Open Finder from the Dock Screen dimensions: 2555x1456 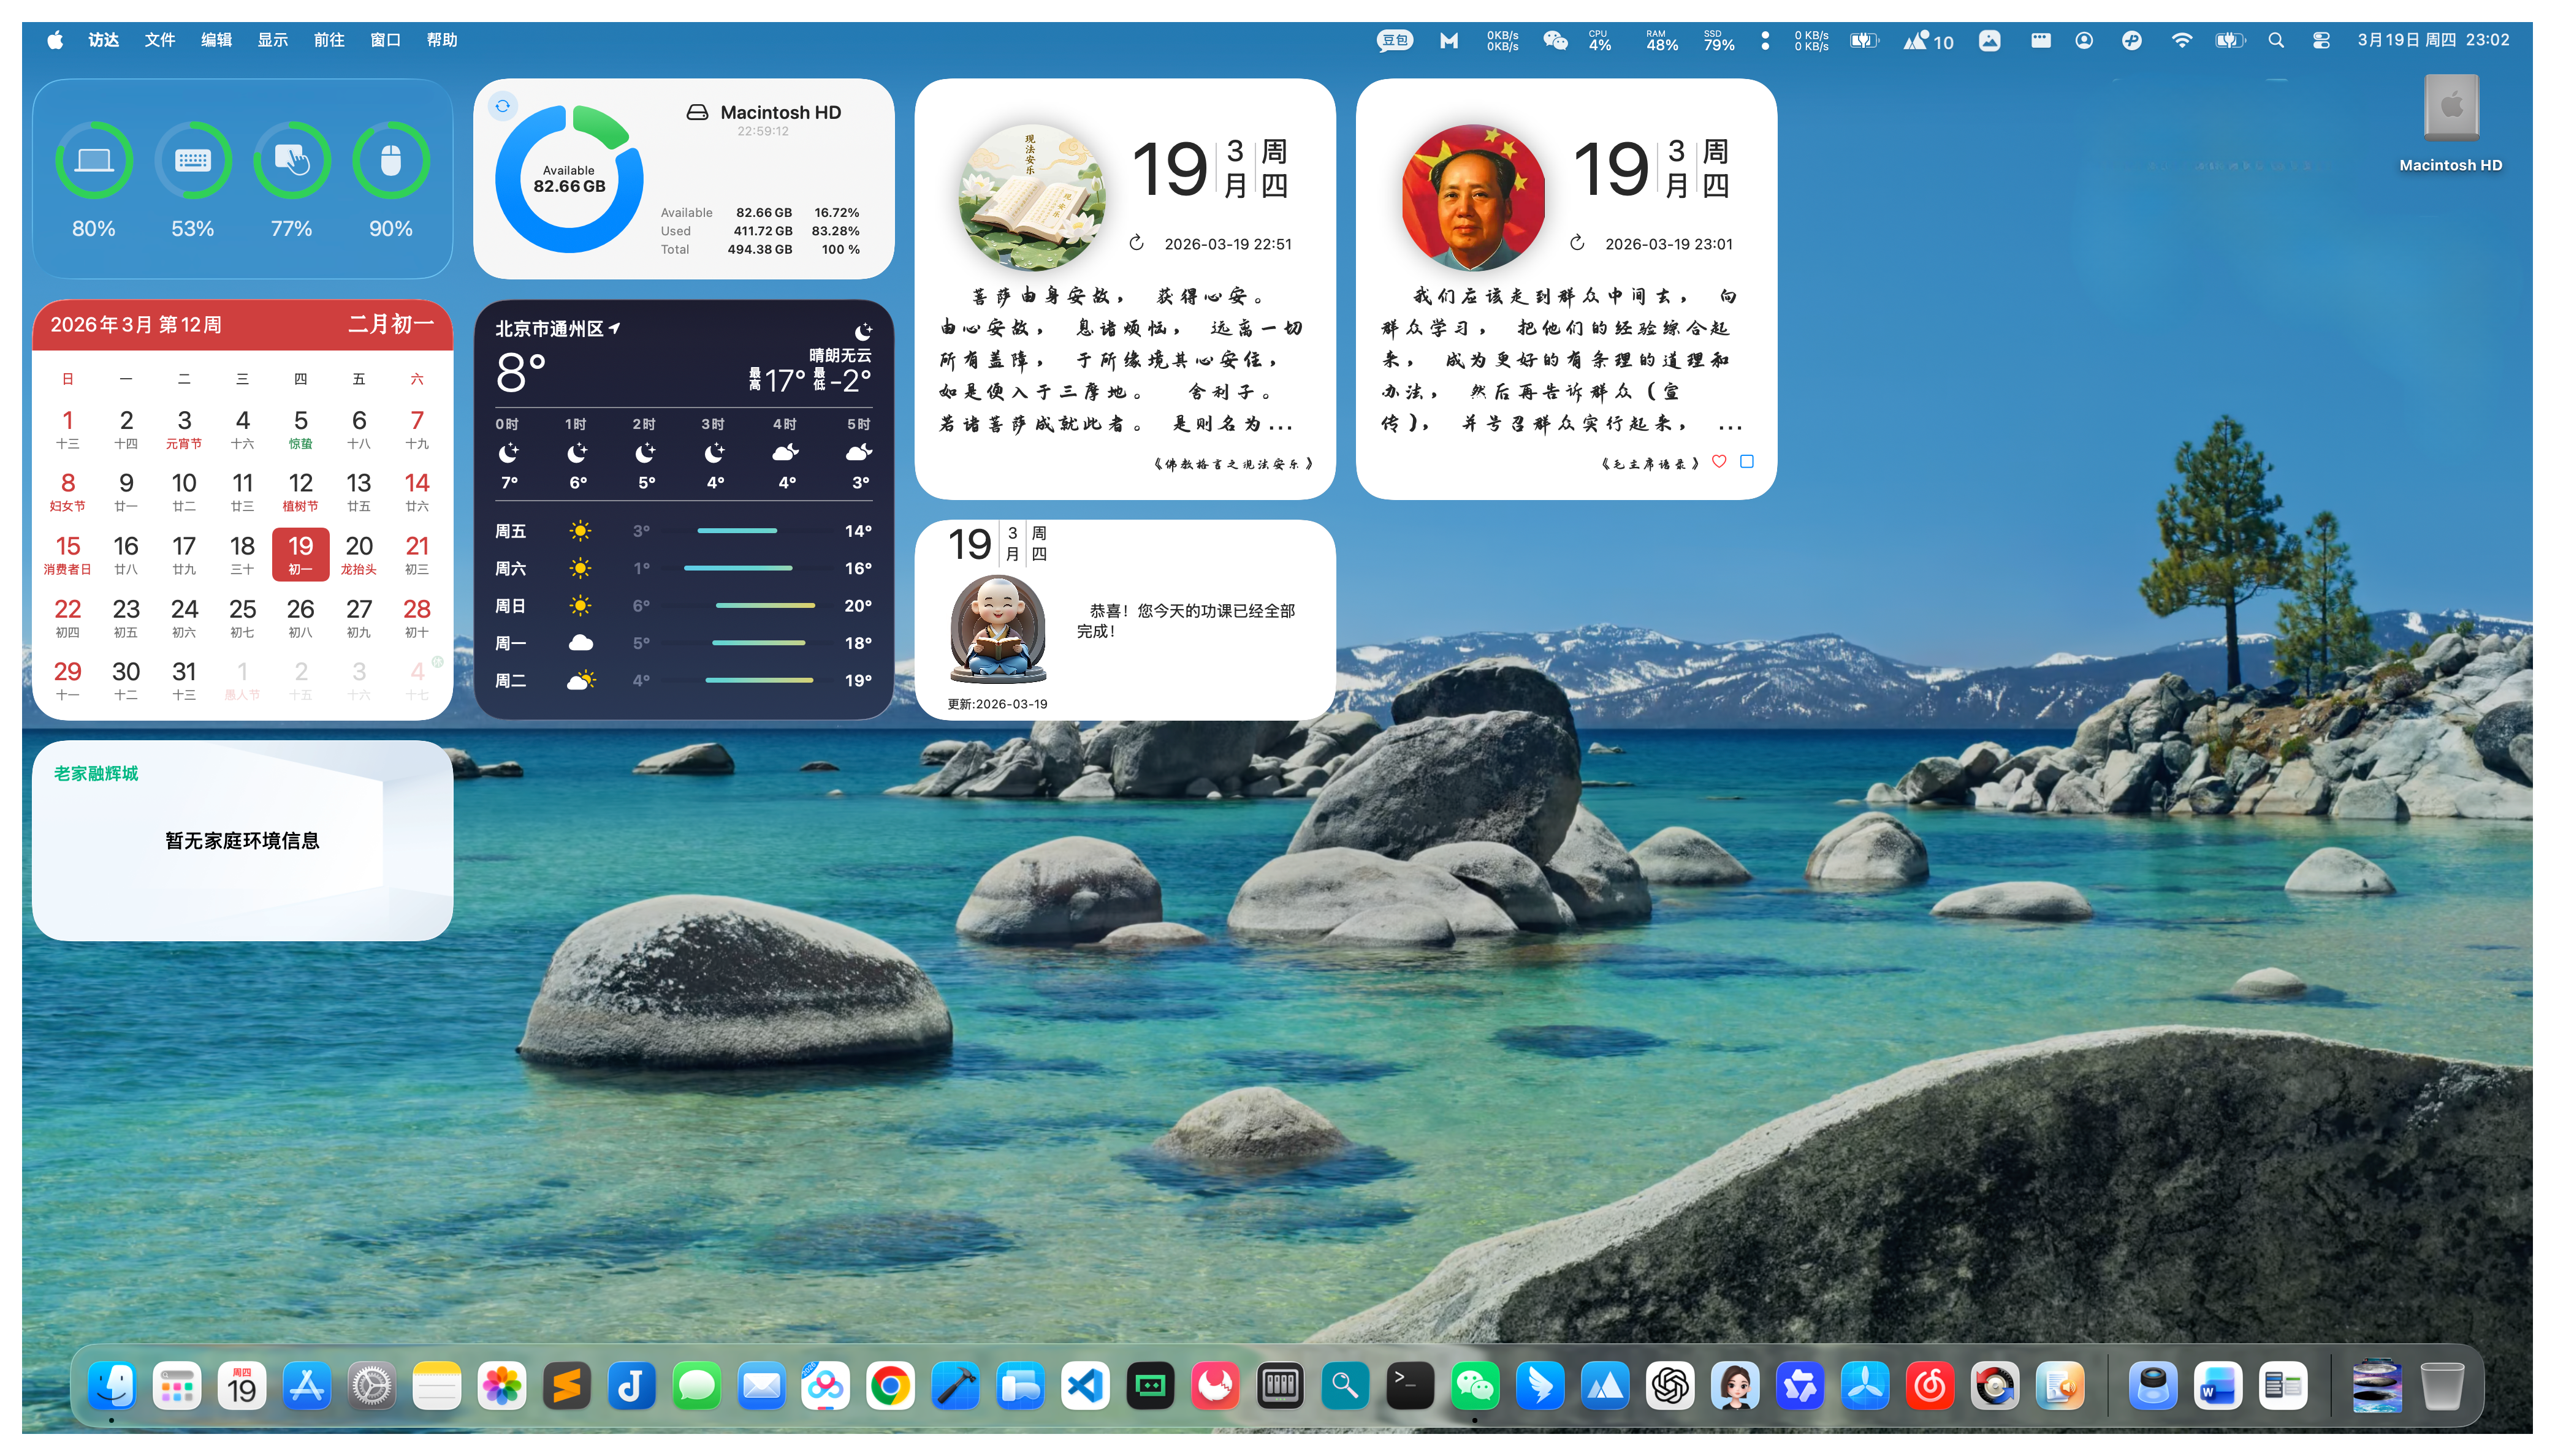pos(112,1386)
